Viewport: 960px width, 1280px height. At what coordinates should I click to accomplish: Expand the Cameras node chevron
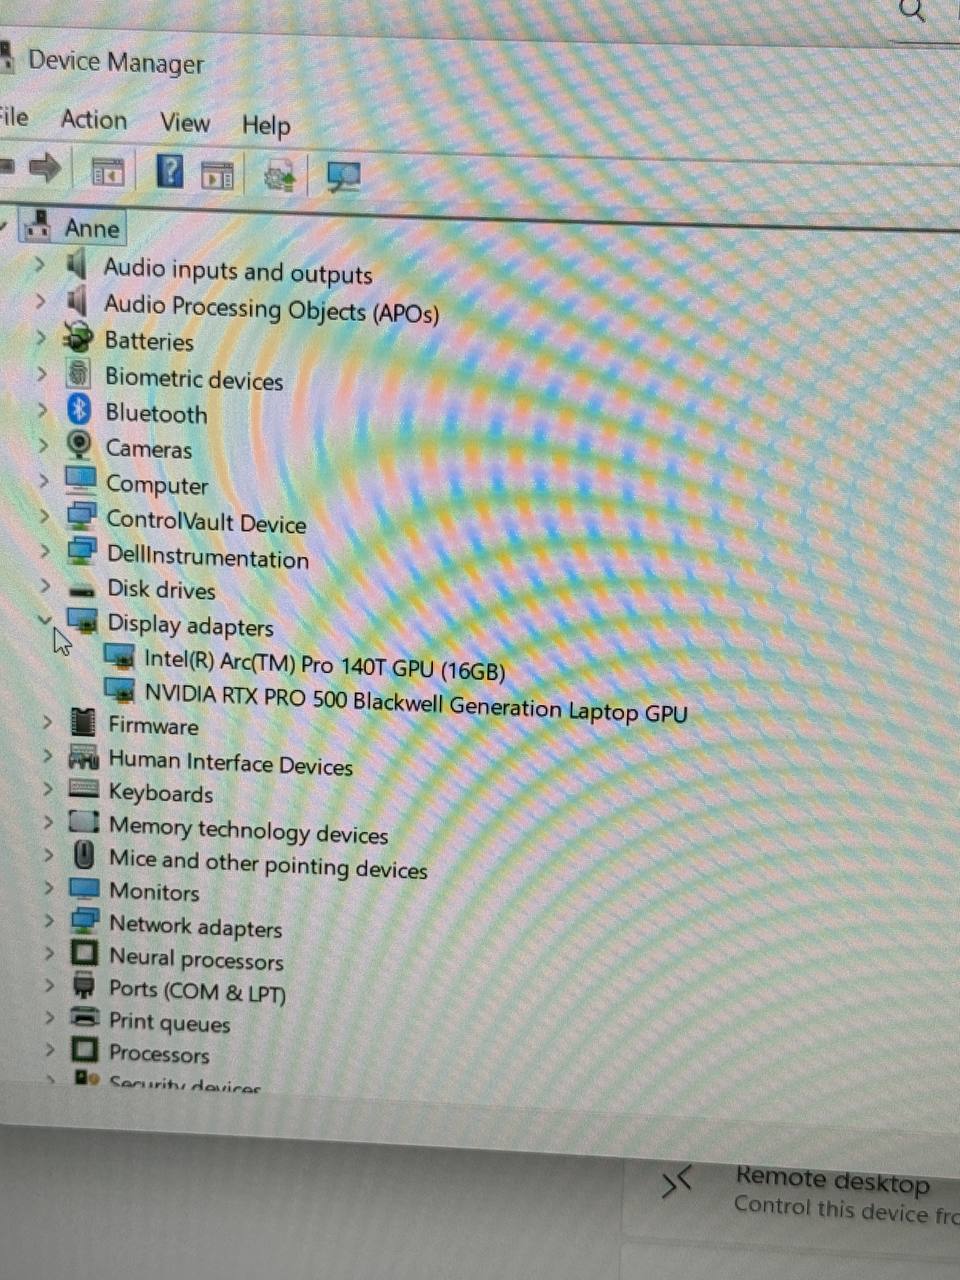(x=43, y=445)
